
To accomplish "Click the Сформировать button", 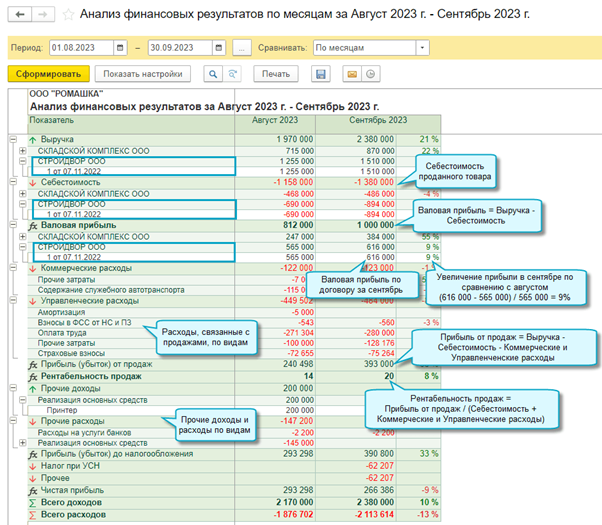I will (x=48, y=74).
